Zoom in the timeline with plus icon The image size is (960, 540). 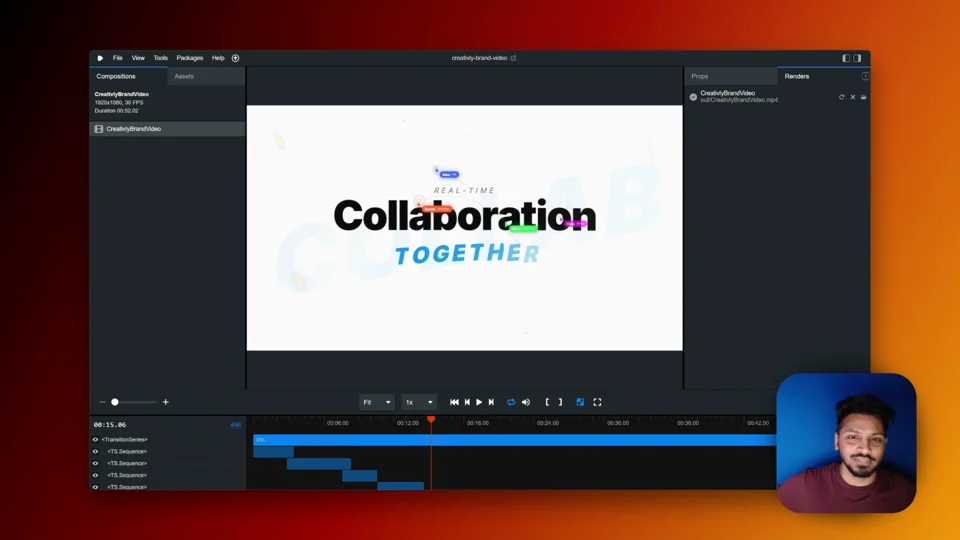pos(165,402)
